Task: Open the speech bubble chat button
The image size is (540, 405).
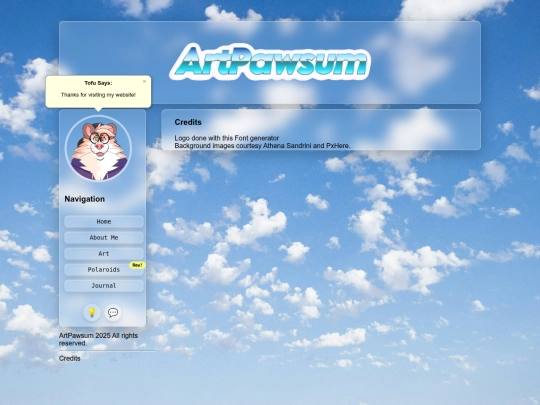Action: point(113,312)
